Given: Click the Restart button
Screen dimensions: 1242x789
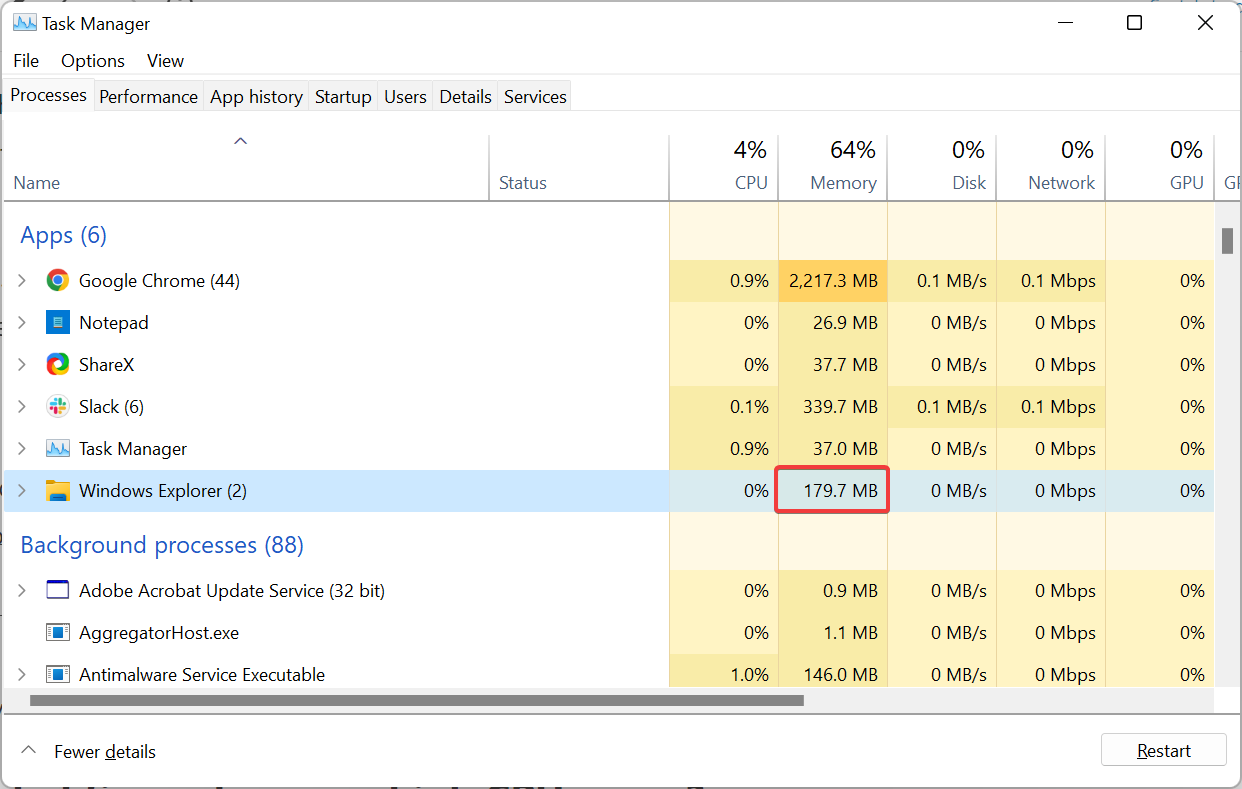Looking at the screenshot, I should pyautogui.click(x=1164, y=751).
